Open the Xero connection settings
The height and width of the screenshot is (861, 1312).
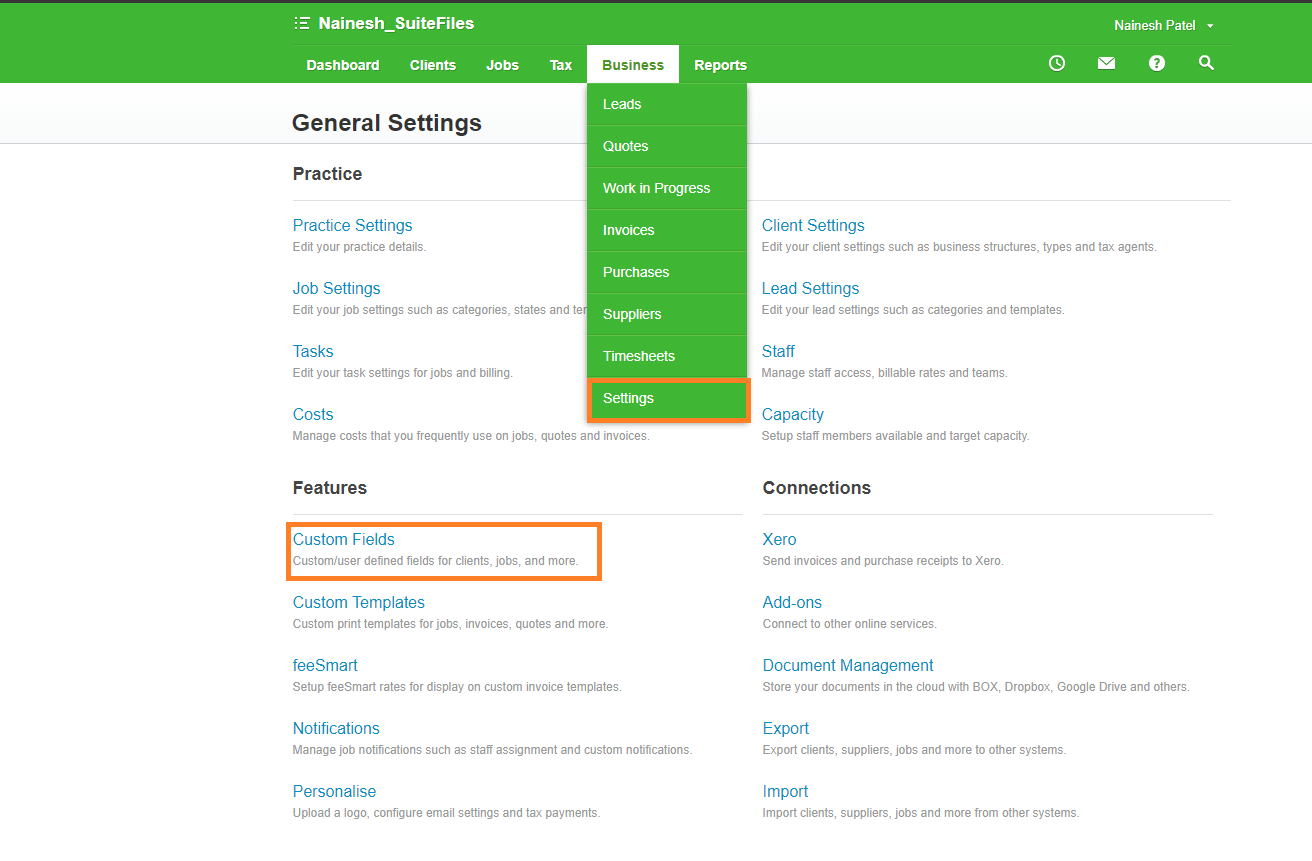coord(779,539)
